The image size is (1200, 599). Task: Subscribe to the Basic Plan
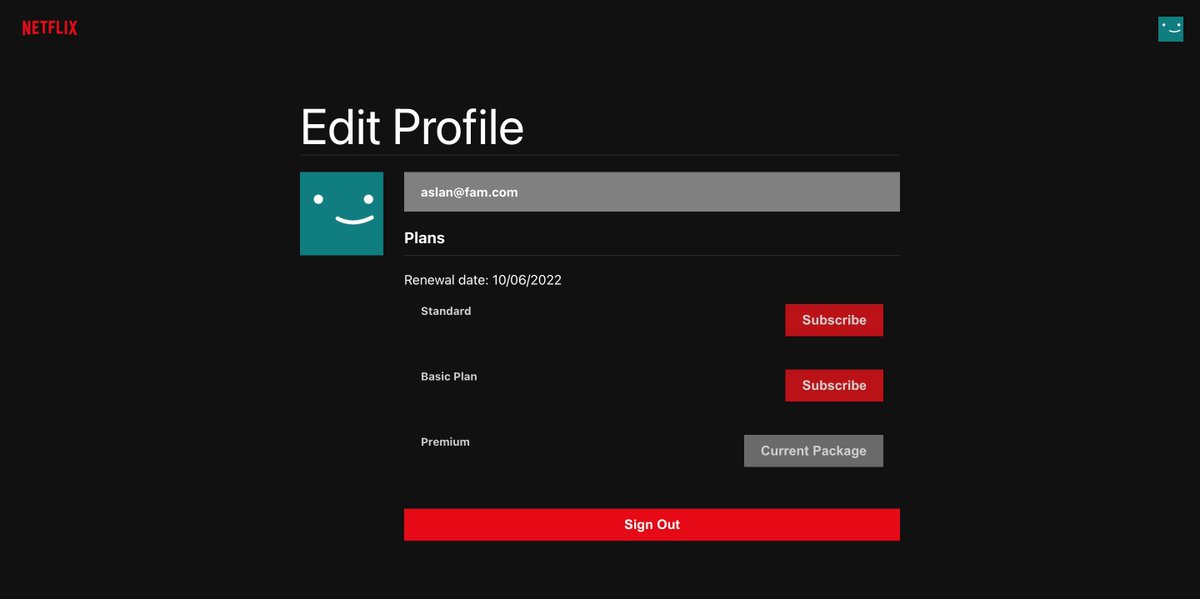(x=834, y=385)
